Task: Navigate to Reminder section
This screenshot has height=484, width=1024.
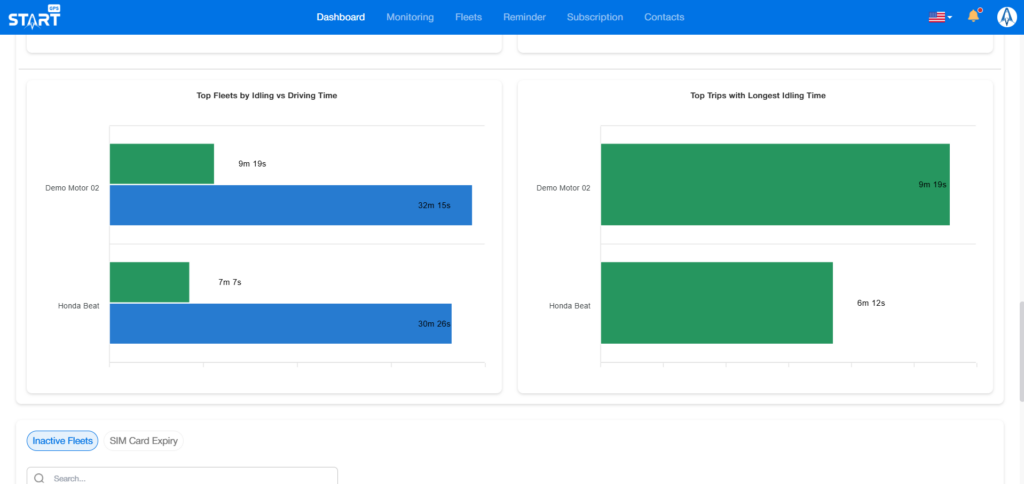Action: pos(524,17)
